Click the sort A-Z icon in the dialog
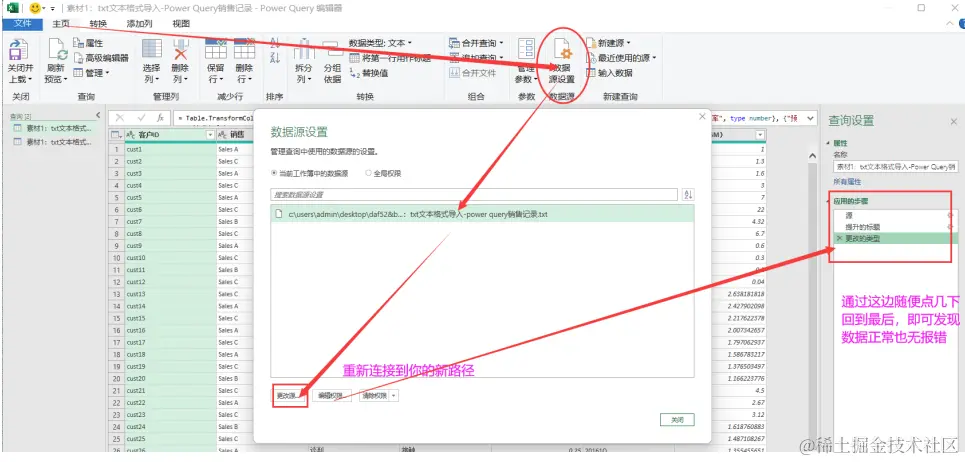The width and height of the screenshot is (965, 462). pyautogui.click(x=688, y=194)
